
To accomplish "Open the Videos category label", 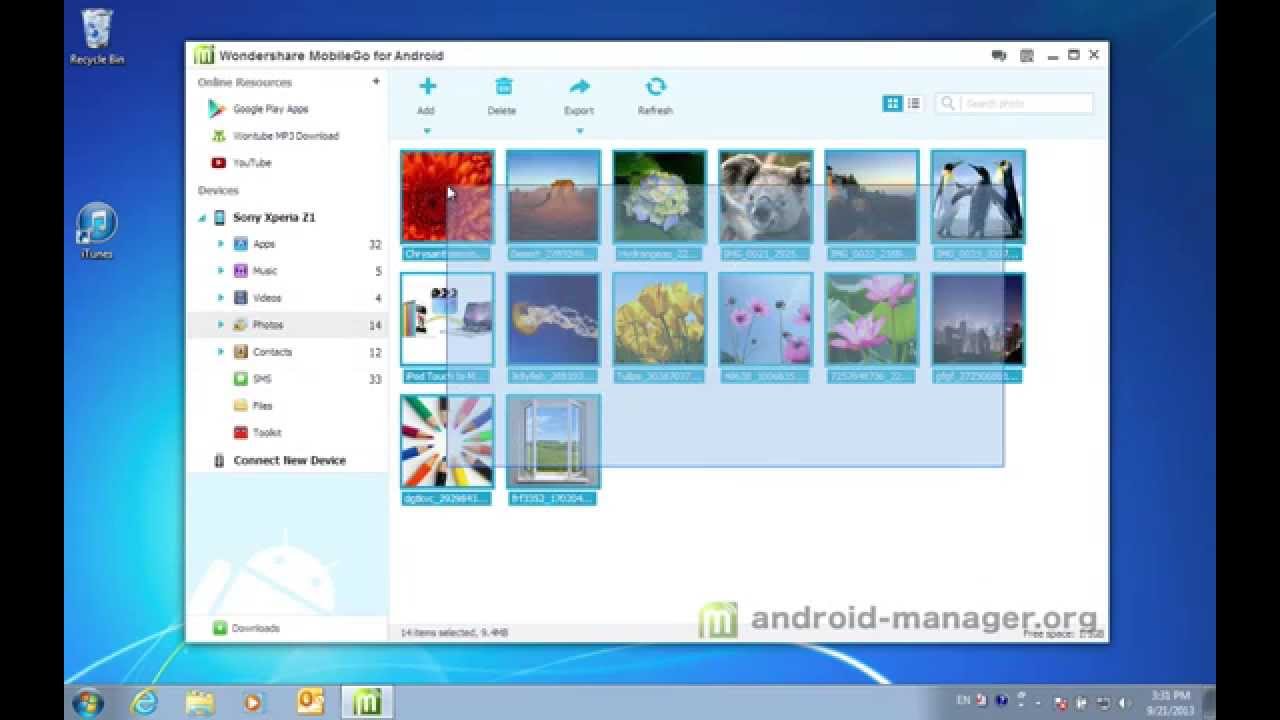I will click(267, 298).
